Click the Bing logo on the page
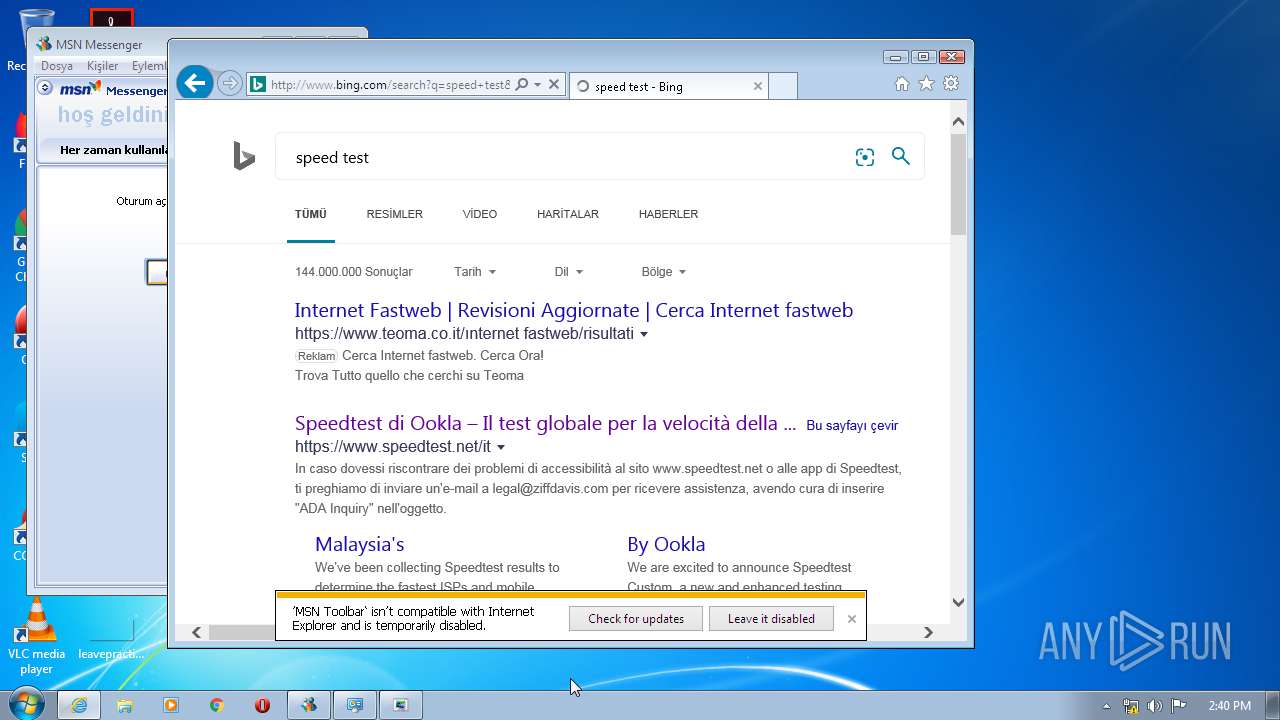1280x720 pixels. pyautogui.click(x=244, y=156)
